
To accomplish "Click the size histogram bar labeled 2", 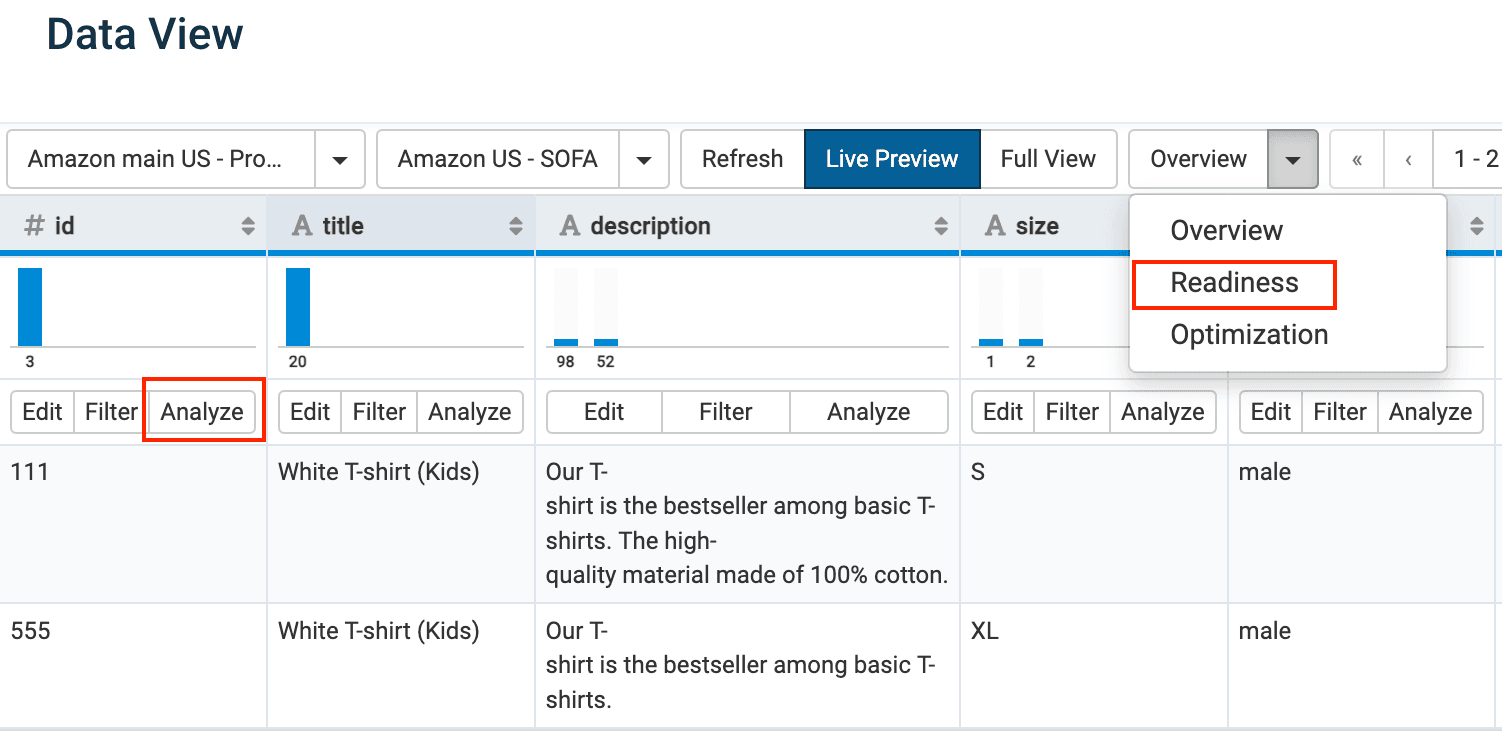I will click(x=1031, y=342).
